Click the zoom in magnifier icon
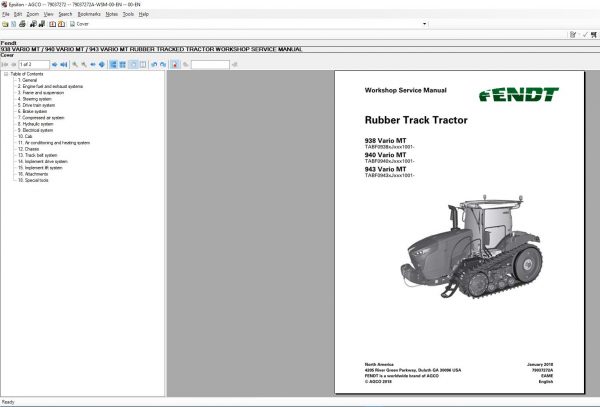The height and width of the screenshot is (407, 600). point(74,64)
